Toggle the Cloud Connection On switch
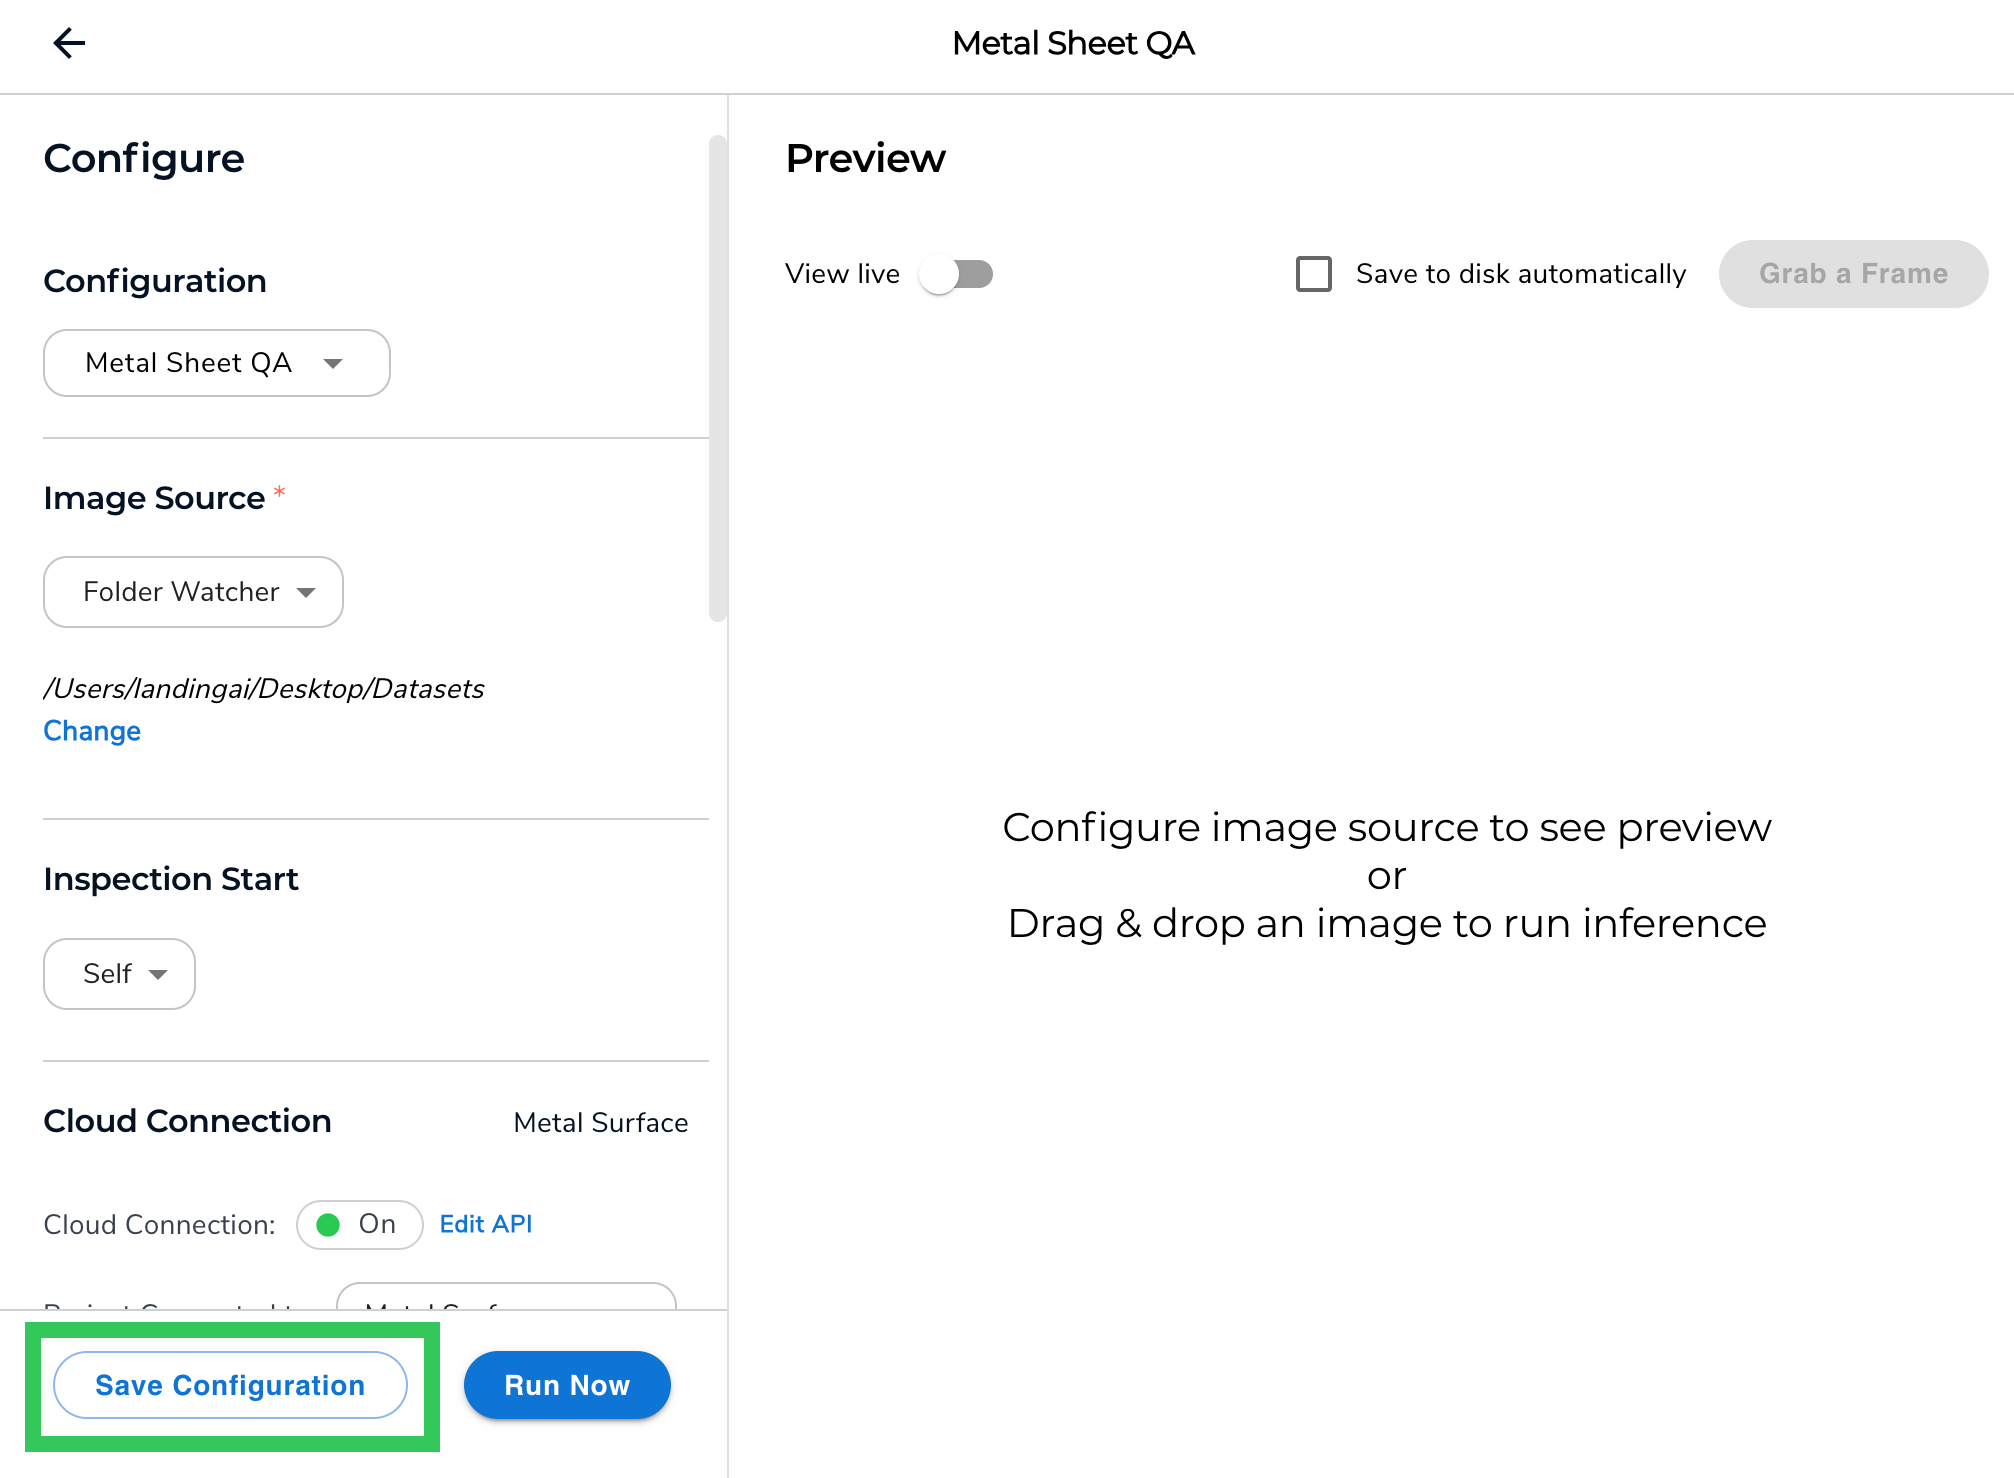Viewport: 2014px width, 1478px height. click(359, 1225)
